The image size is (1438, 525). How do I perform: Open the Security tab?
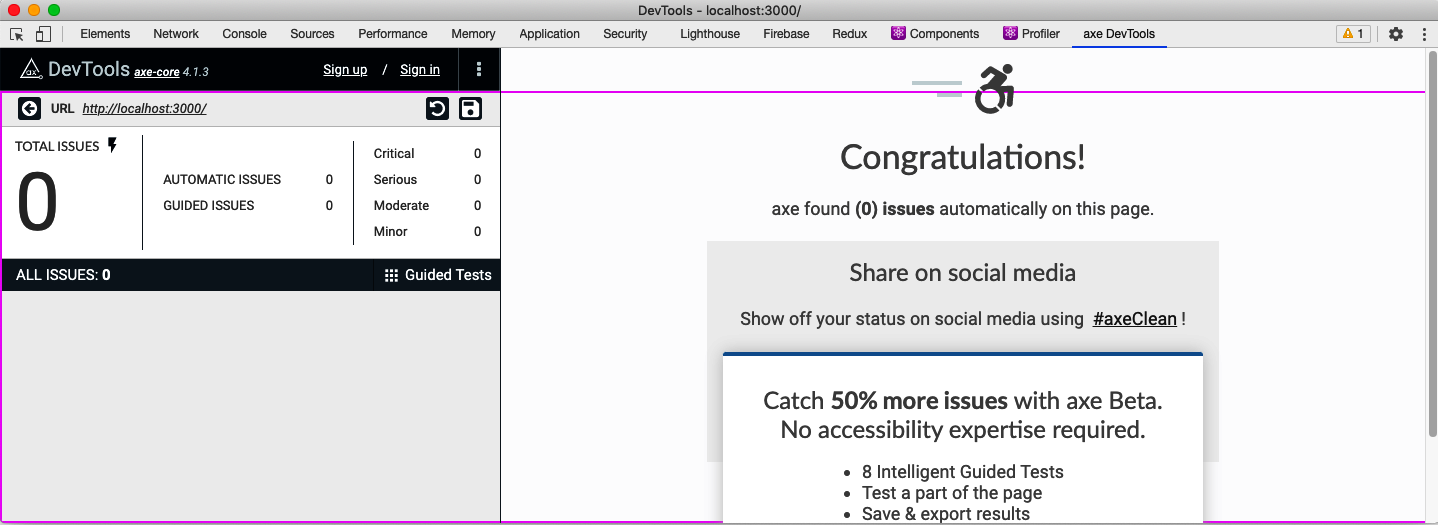click(x=625, y=34)
